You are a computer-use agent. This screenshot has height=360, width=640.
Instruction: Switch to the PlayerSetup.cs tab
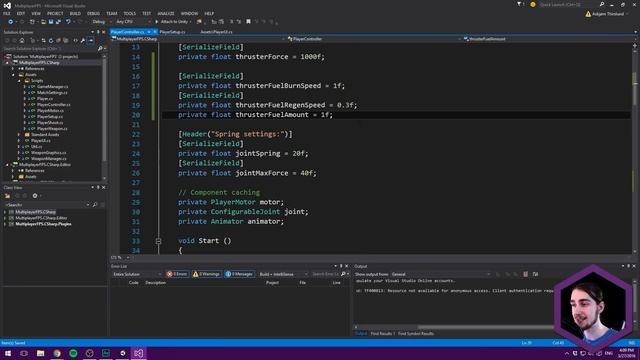(172, 32)
